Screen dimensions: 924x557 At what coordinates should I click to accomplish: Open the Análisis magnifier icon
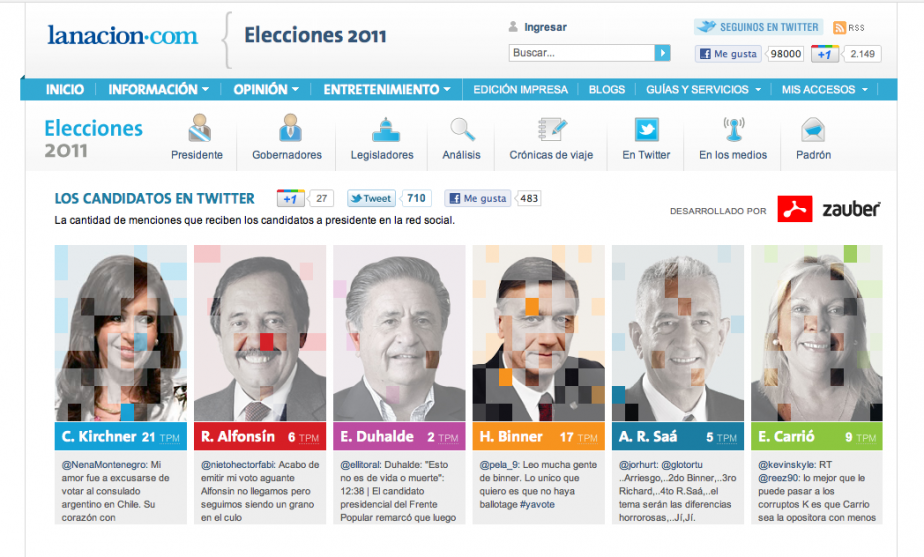(462, 129)
